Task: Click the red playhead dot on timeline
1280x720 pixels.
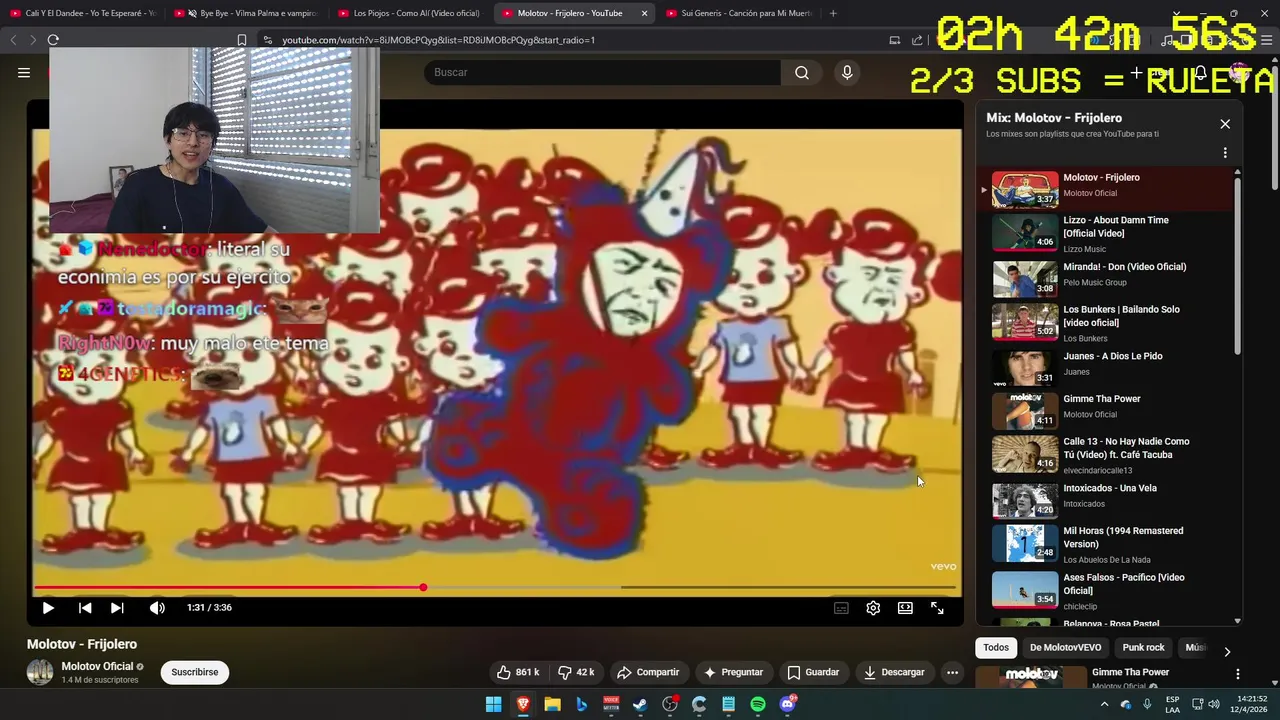Action: click(423, 587)
